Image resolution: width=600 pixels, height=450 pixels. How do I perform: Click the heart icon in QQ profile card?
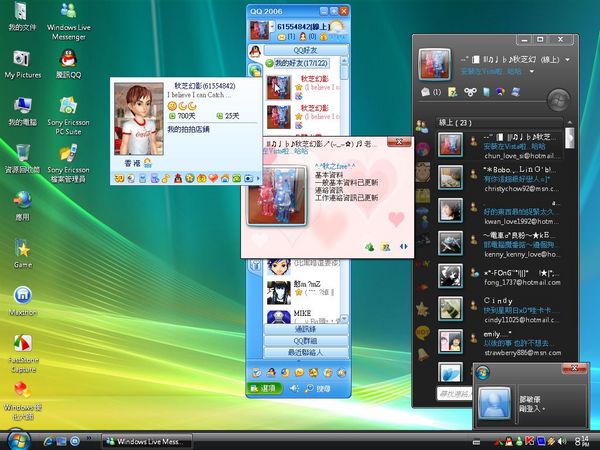(x=213, y=178)
